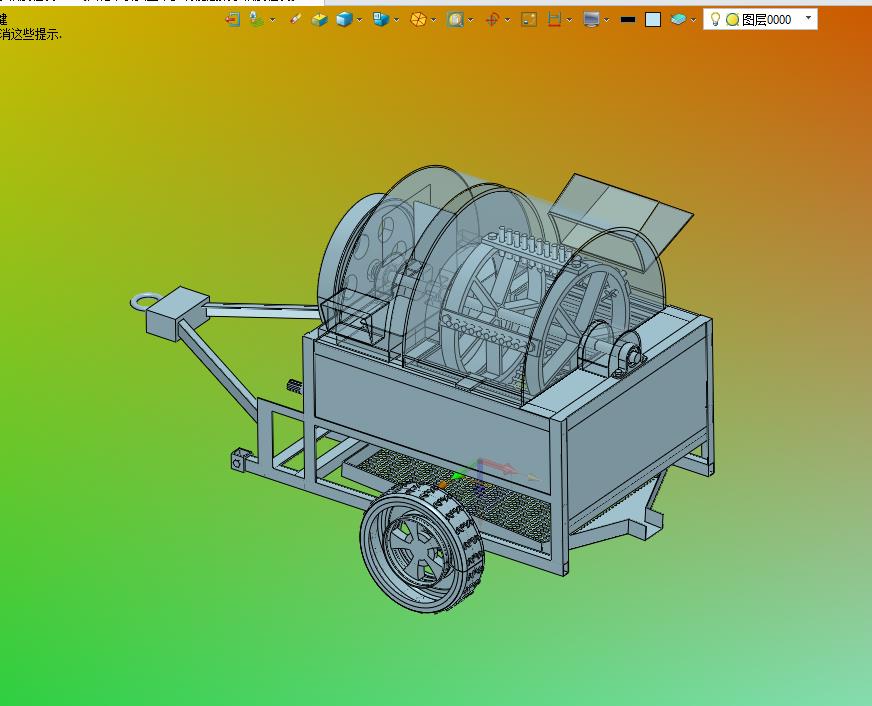Click the trailer wheel in the model
The width and height of the screenshot is (872, 706).
point(422,547)
